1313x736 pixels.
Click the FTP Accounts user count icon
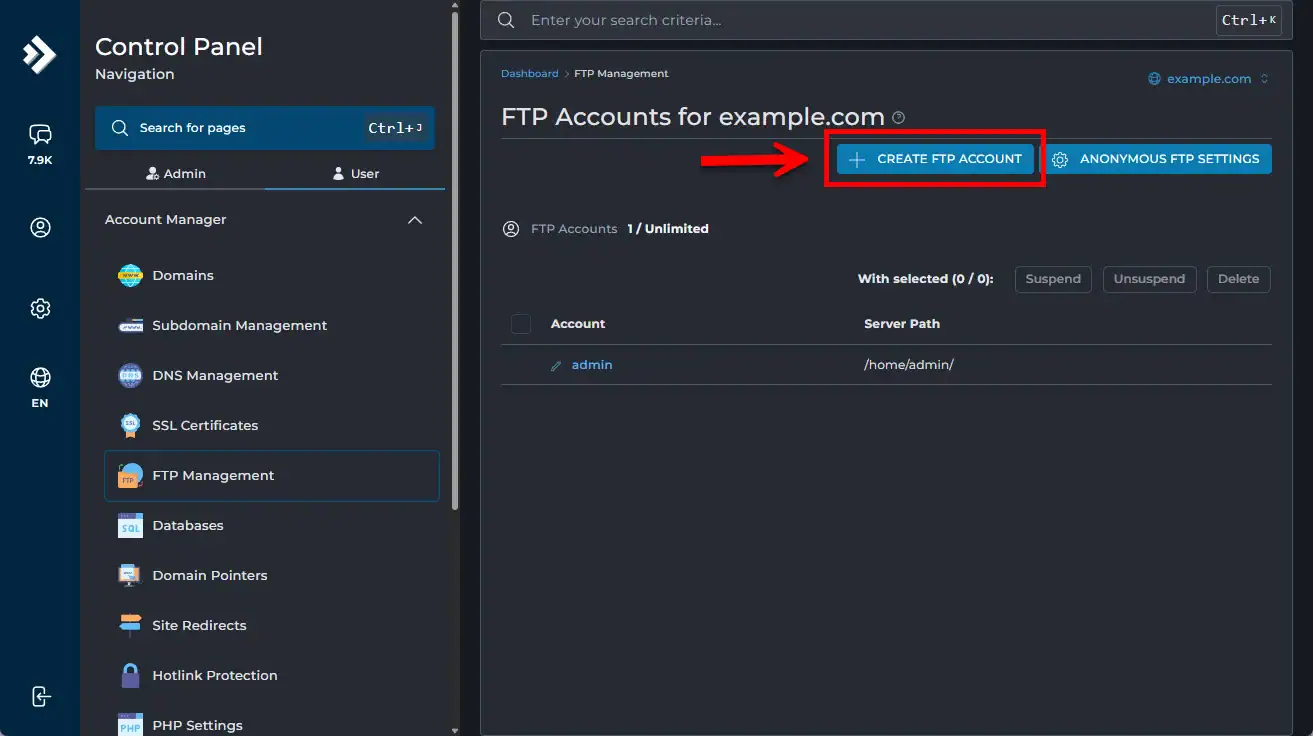coord(511,229)
